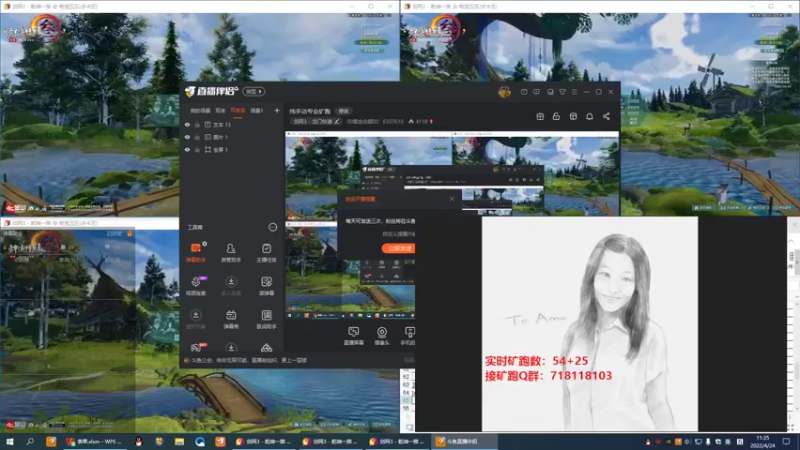Screen dimensions: 800x450
Task: Add a new scene with the plus button
Action: [277, 110]
